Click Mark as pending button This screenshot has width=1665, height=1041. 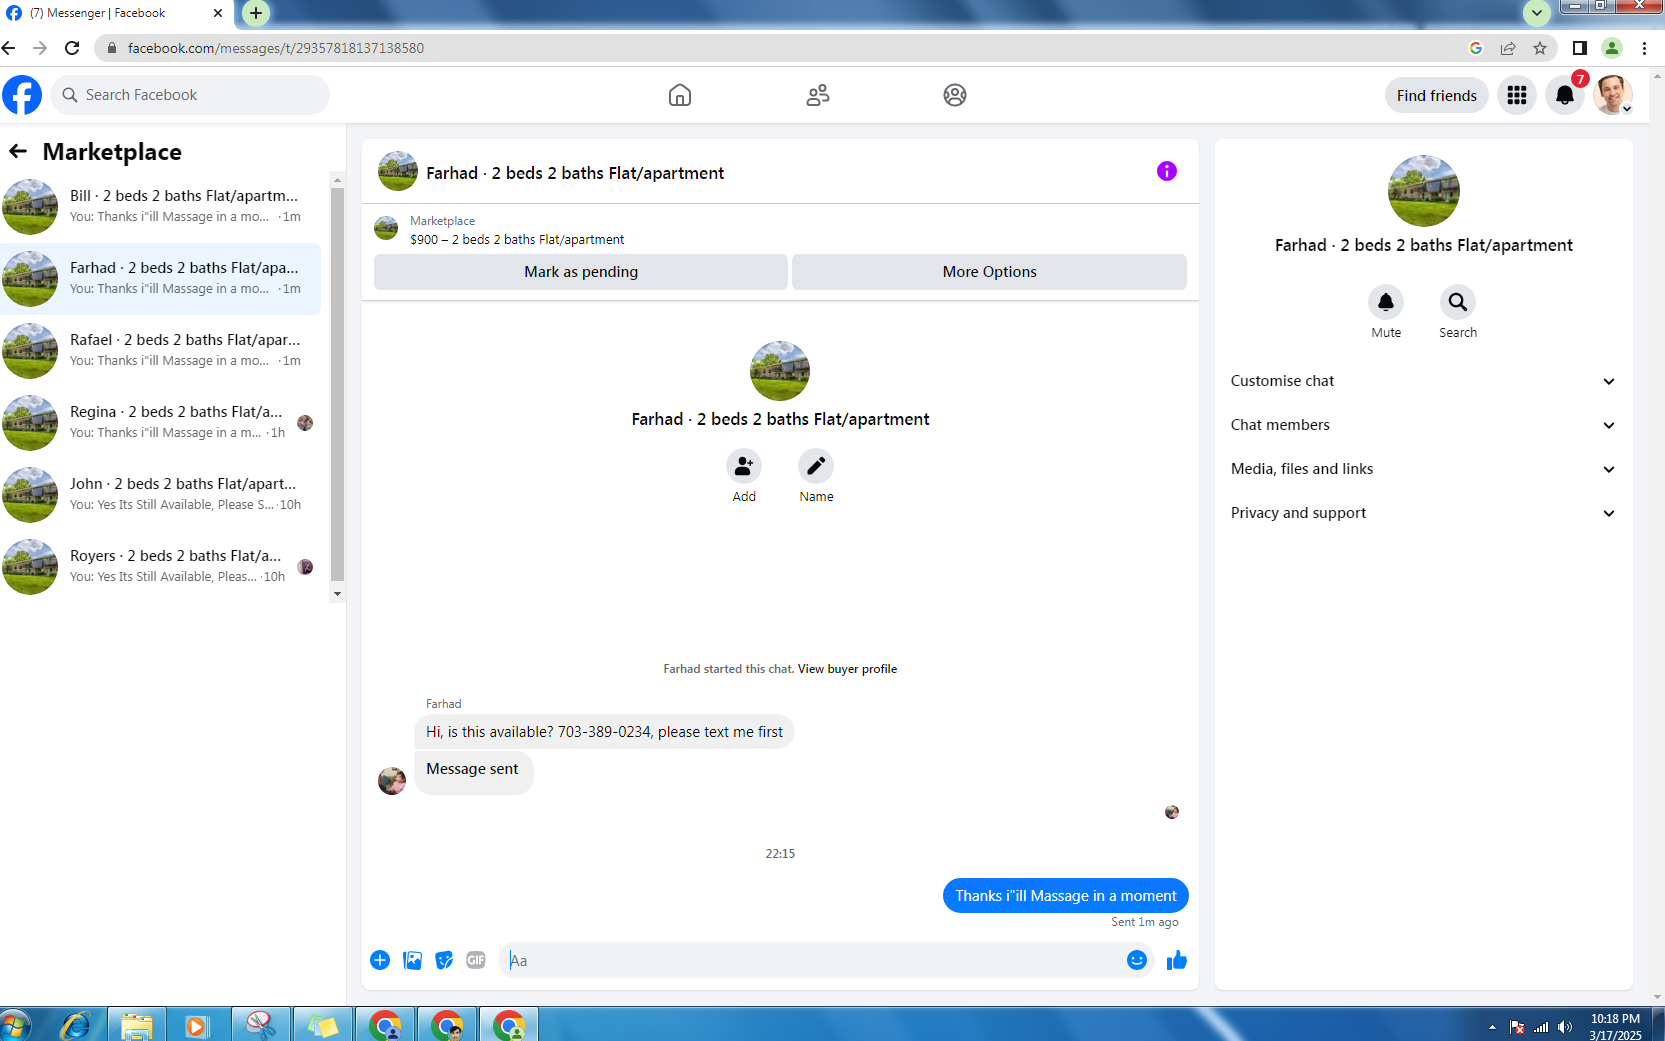click(x=581, y=272)
